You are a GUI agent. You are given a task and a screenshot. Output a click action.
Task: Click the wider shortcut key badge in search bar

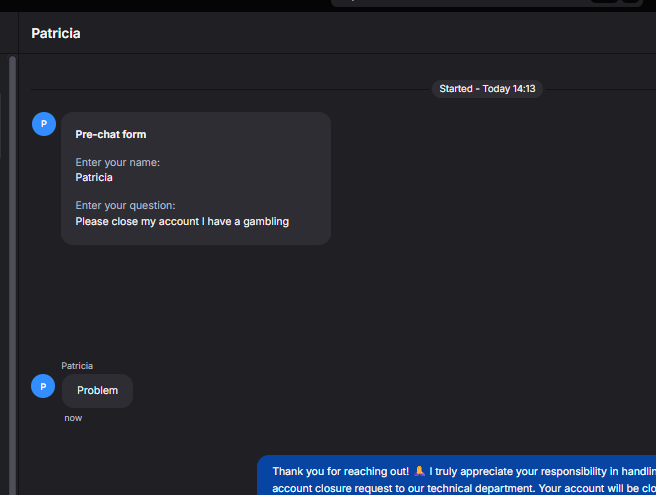coord(604,1)
